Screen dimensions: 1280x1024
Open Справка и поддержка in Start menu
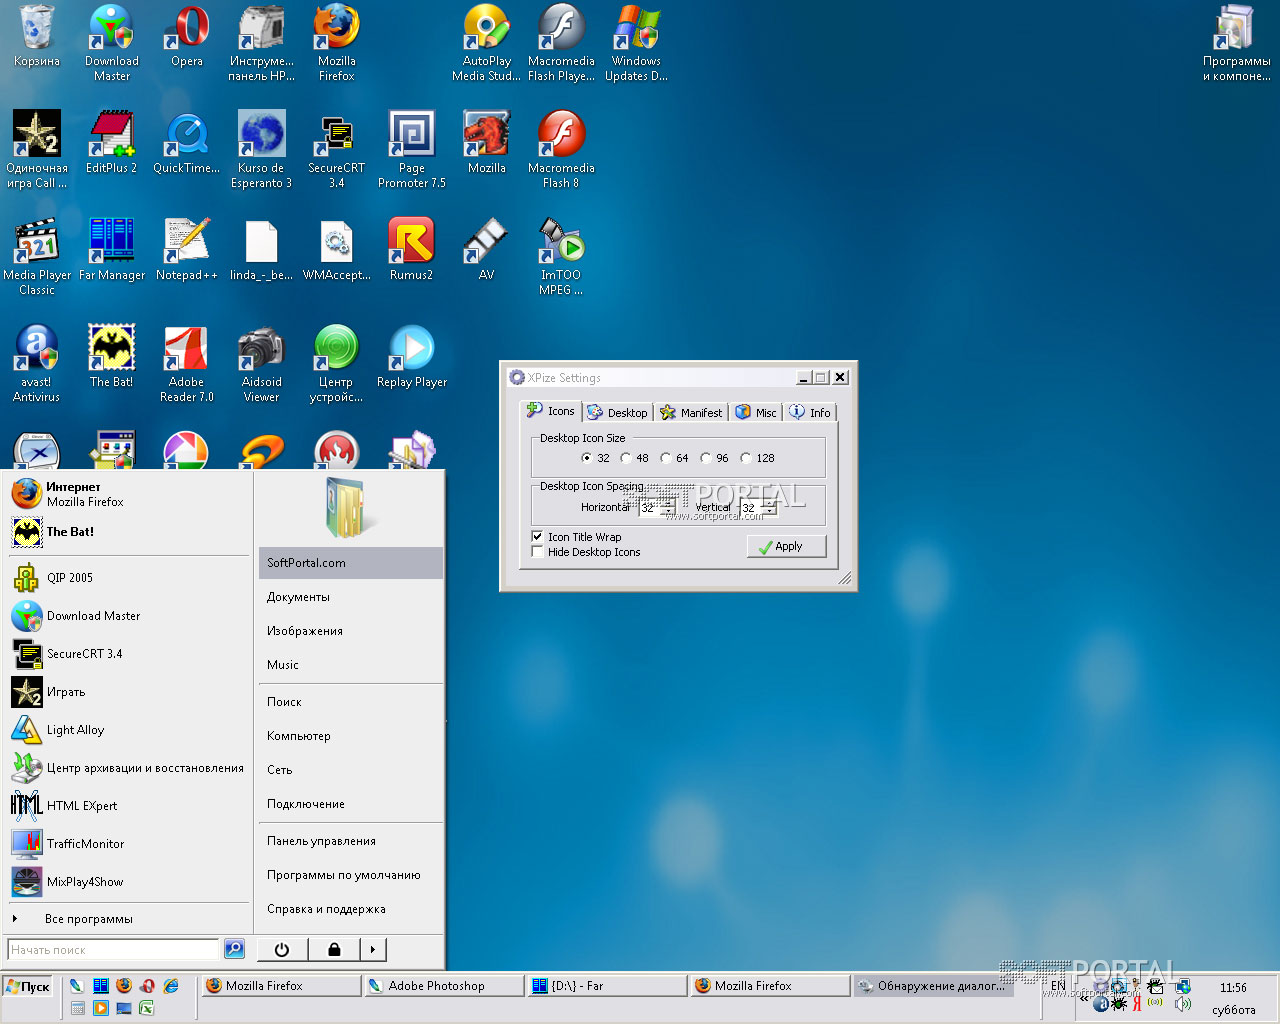point(351,909)
